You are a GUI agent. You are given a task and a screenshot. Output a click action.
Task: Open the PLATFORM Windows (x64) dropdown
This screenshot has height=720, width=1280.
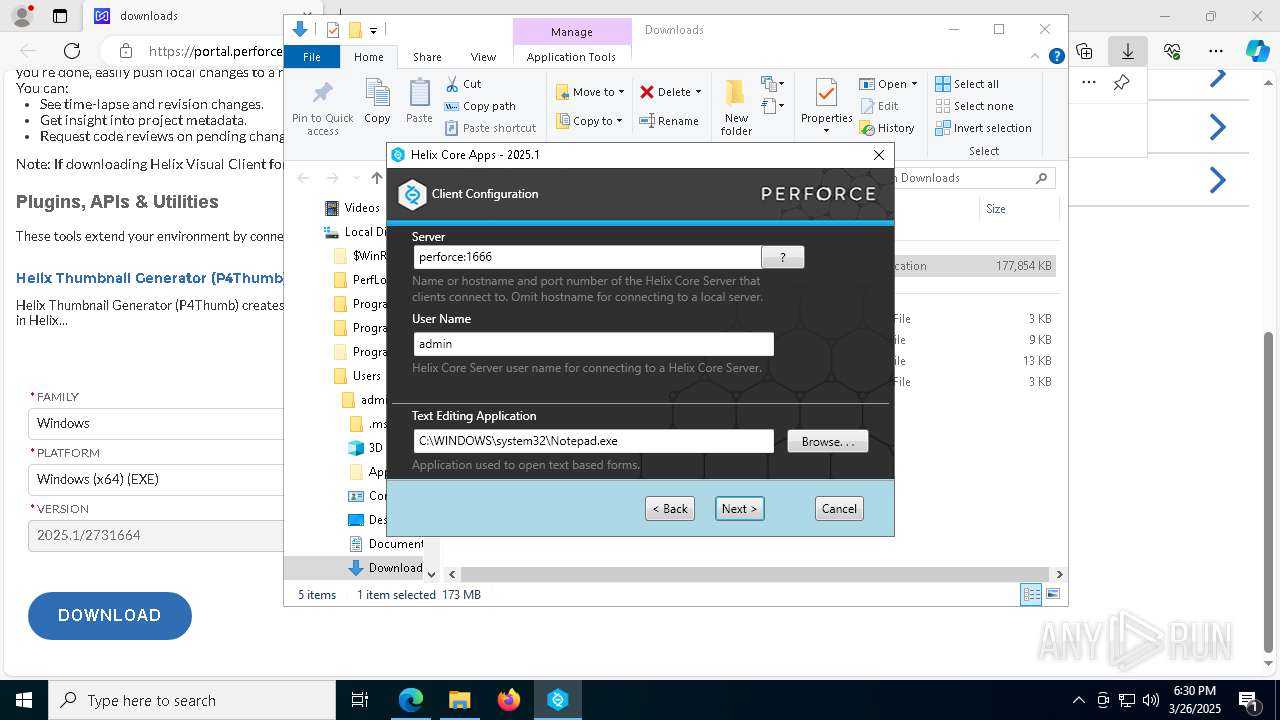pyautogui.click(x=156, y=479)
